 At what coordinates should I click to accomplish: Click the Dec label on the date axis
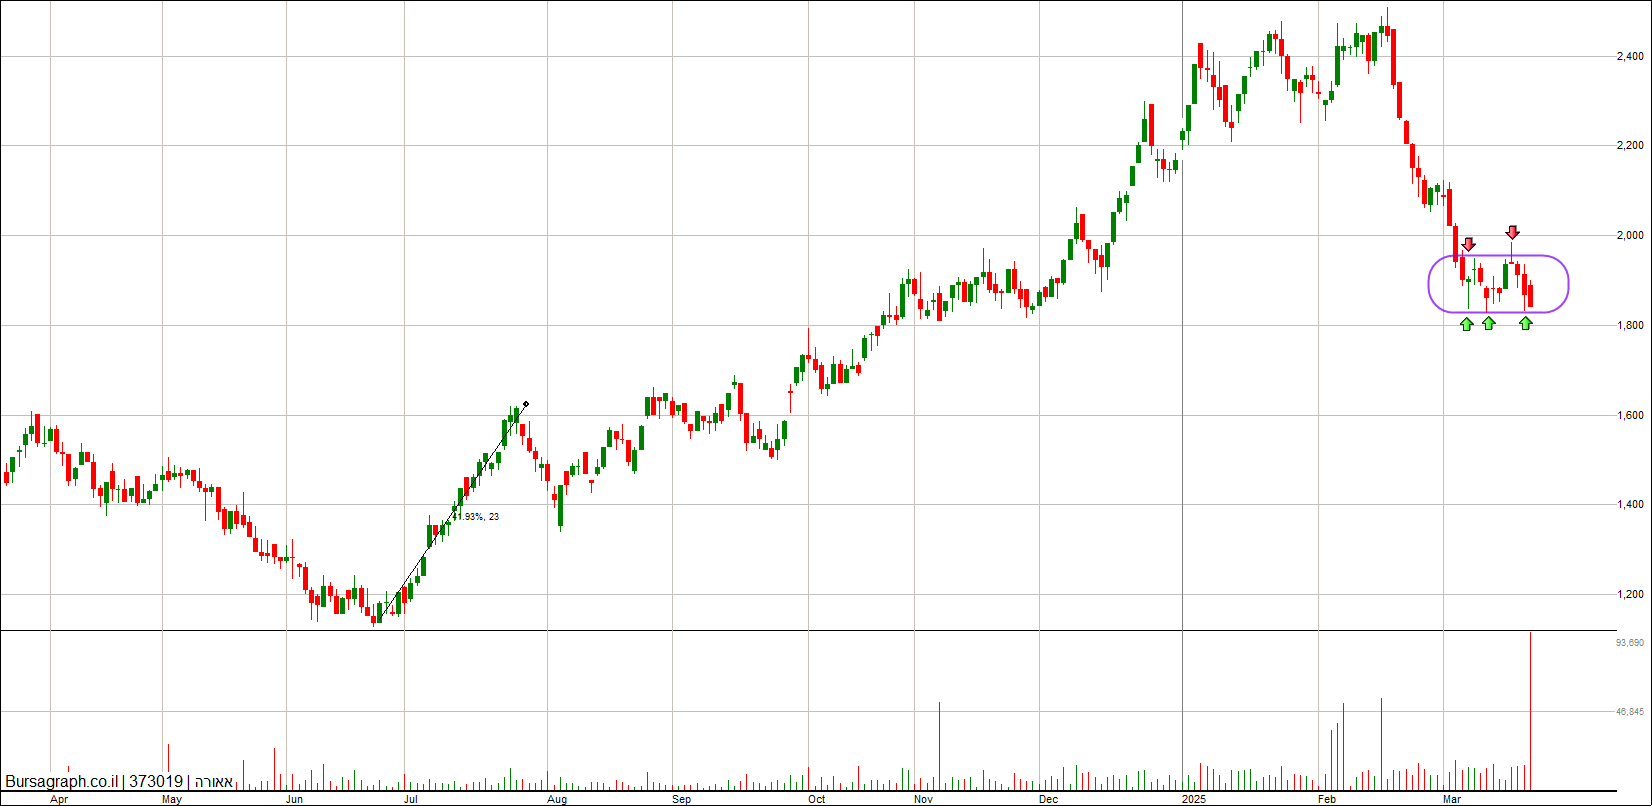pyautogui.click(x=1048, y=800)
